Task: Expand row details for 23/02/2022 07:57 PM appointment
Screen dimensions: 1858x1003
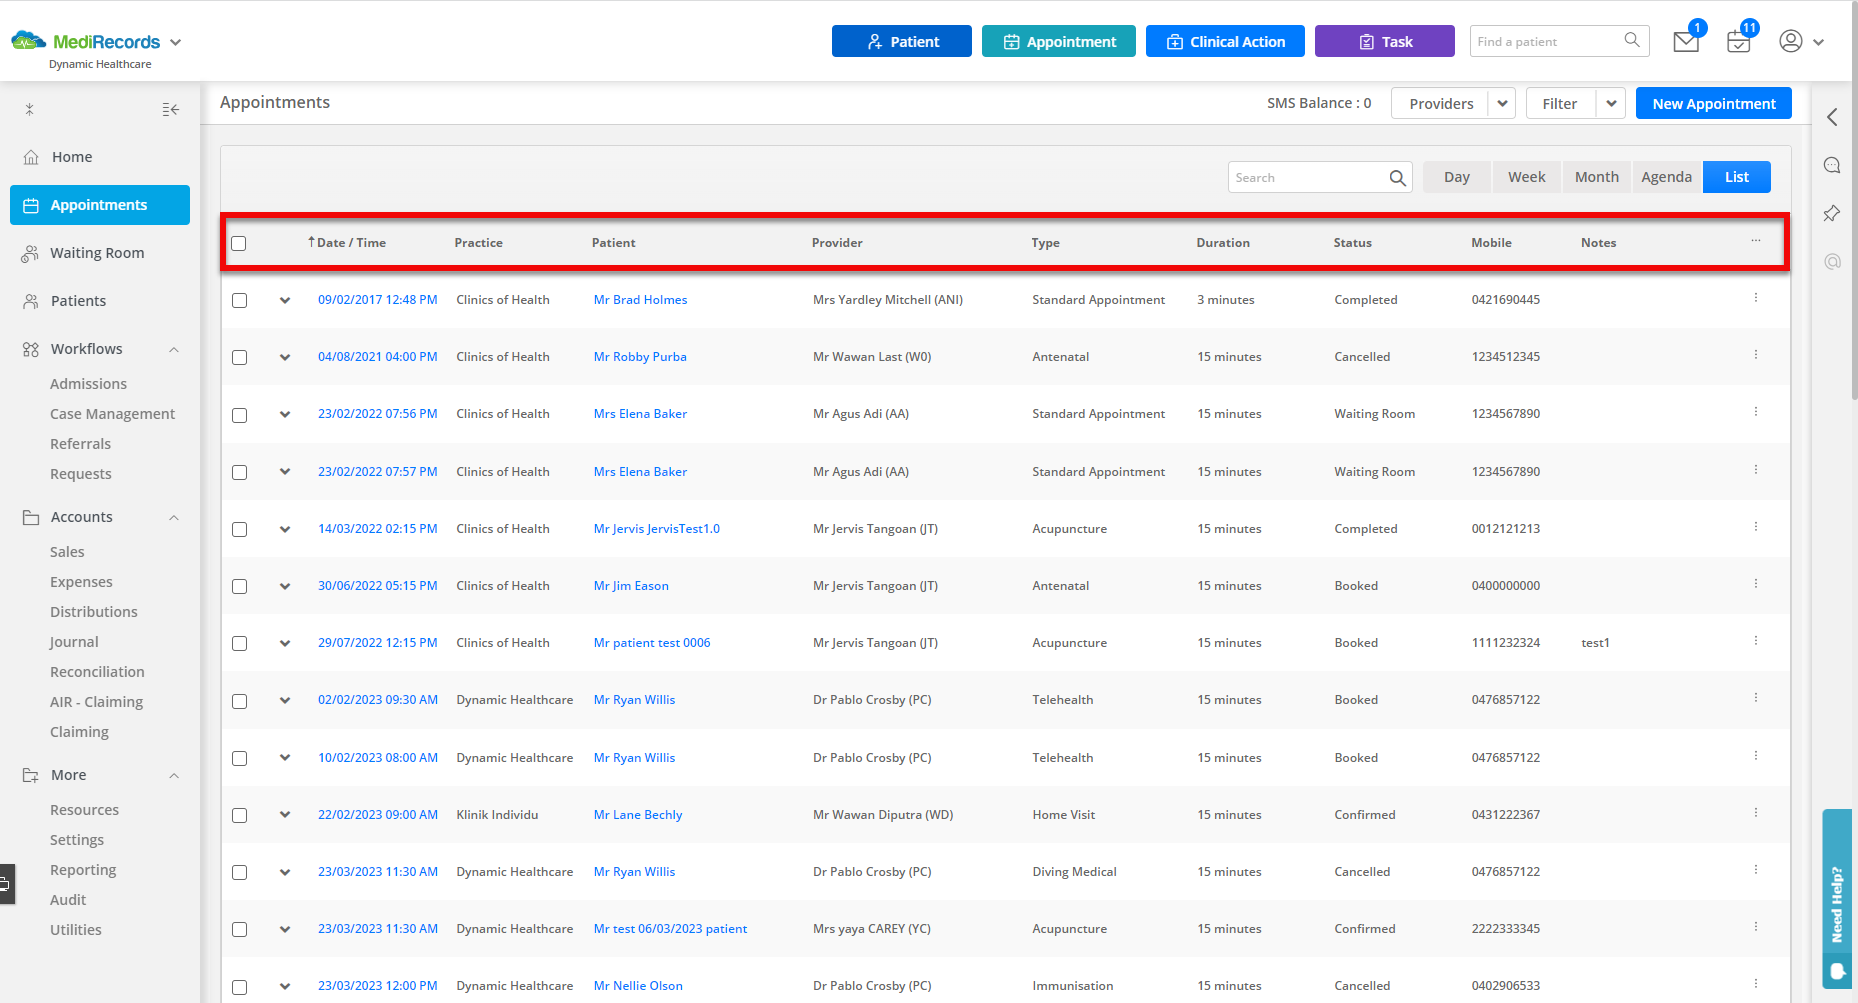Action: pos(285,472)
